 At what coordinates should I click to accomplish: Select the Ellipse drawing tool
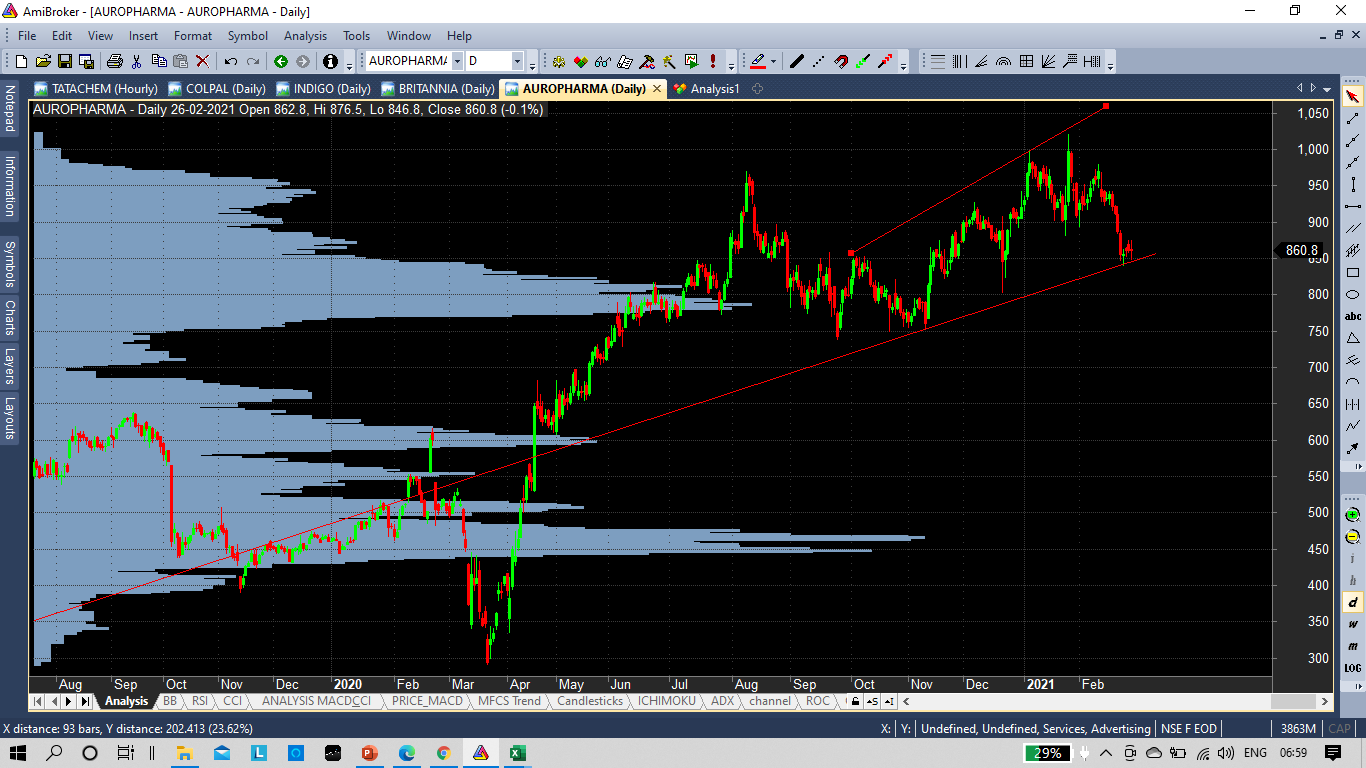1352,294
